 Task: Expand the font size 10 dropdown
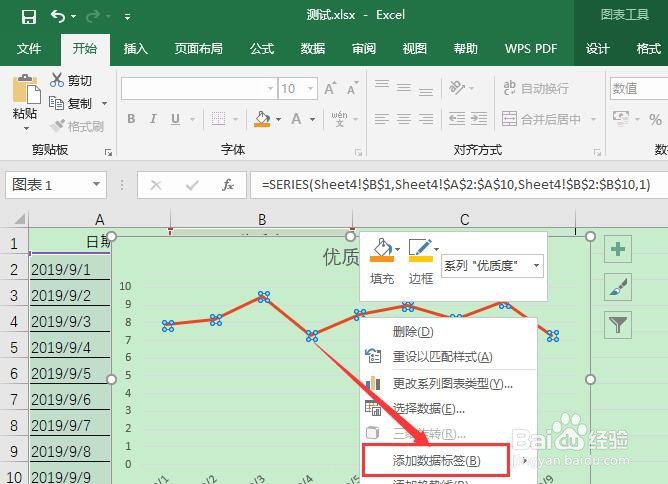pos(310,89)
